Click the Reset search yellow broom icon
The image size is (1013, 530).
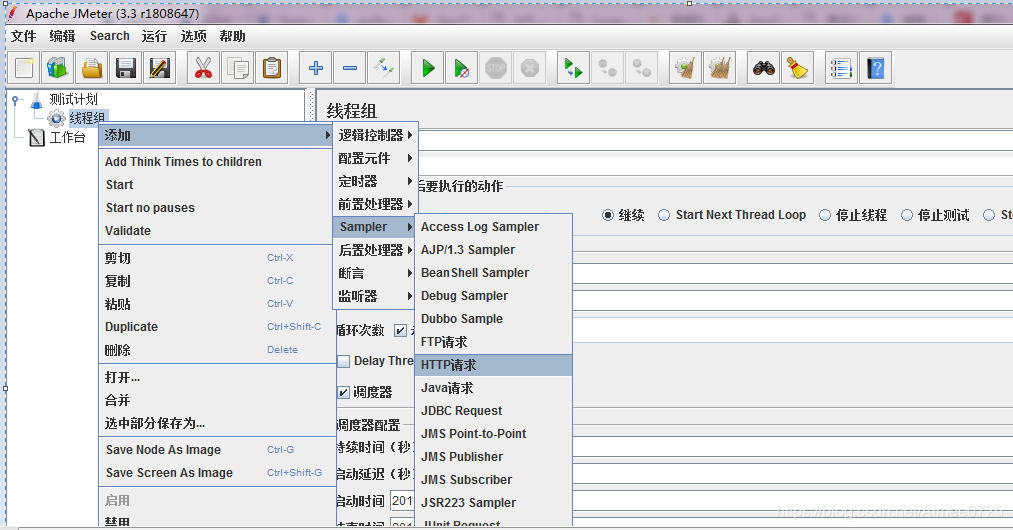coord(797,68)
